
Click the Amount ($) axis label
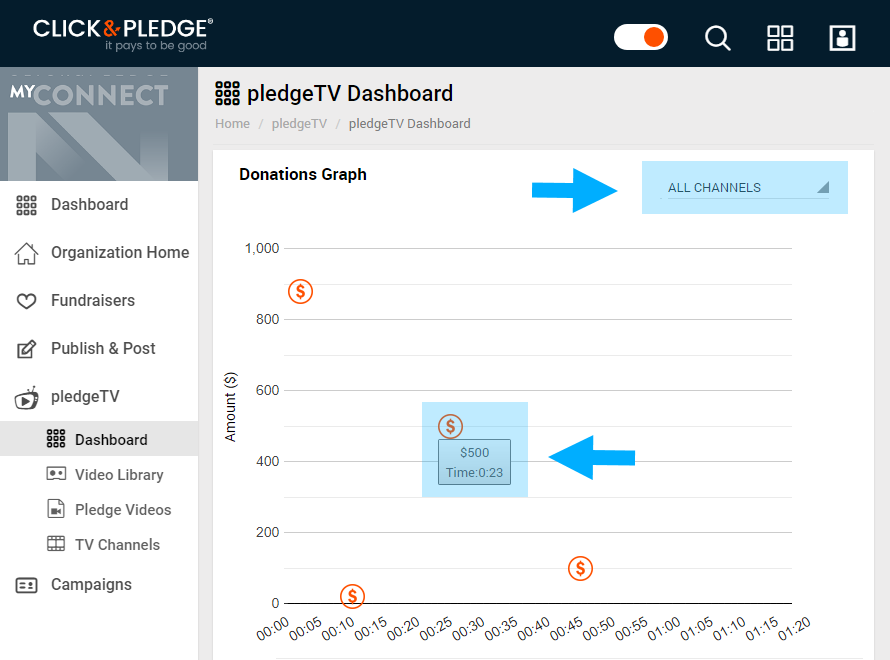click(x=230, y=407)
